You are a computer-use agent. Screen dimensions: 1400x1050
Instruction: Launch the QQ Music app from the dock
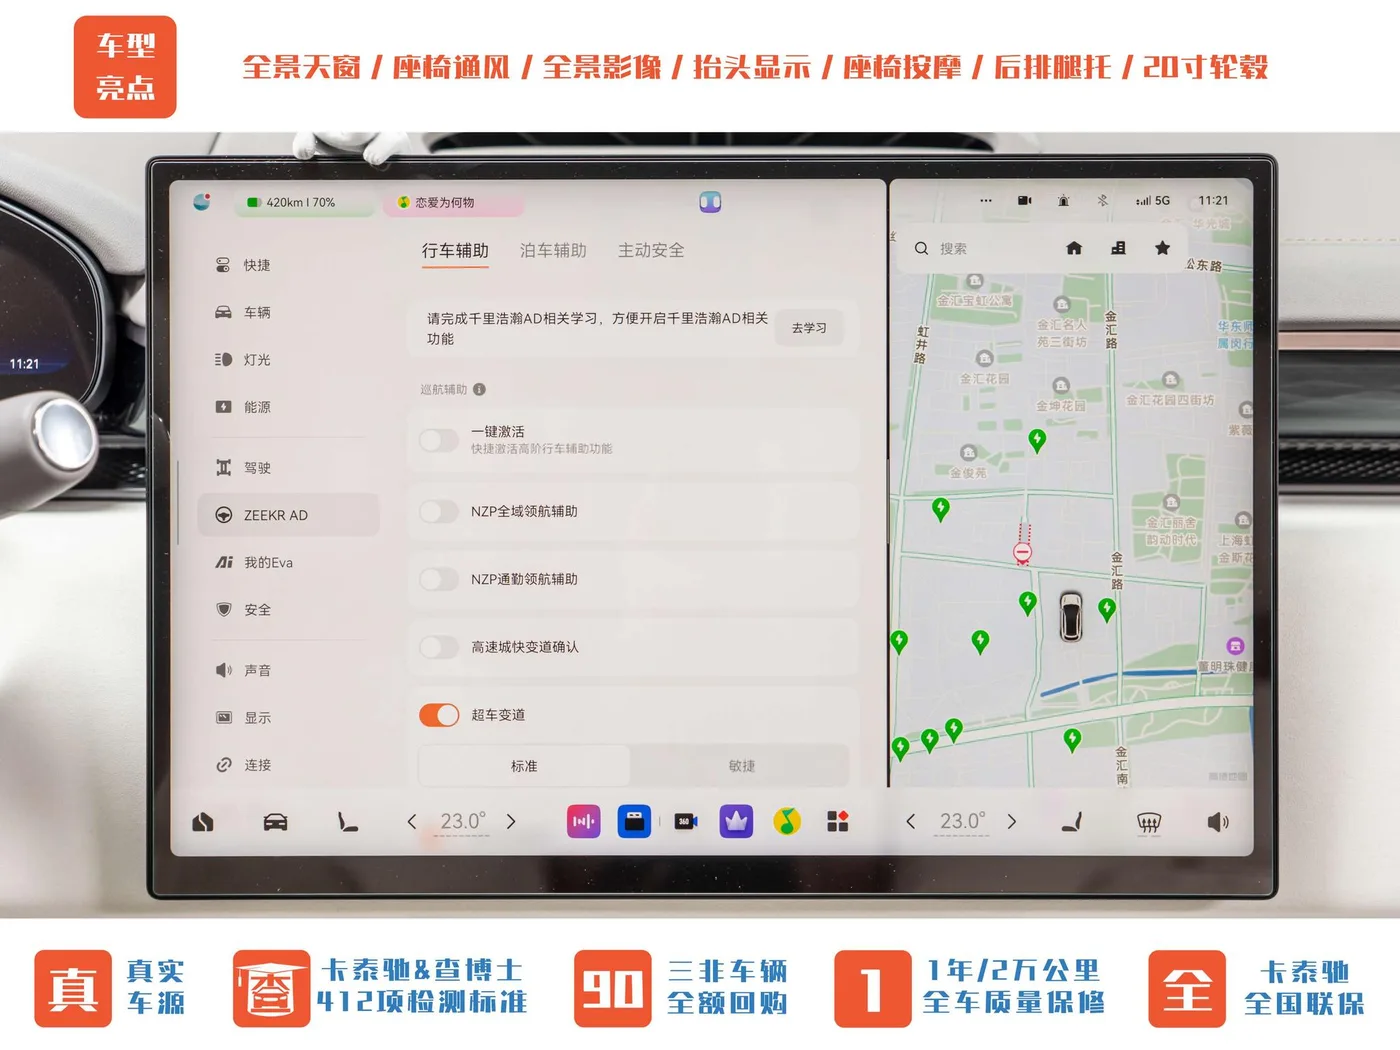(787, 821)
